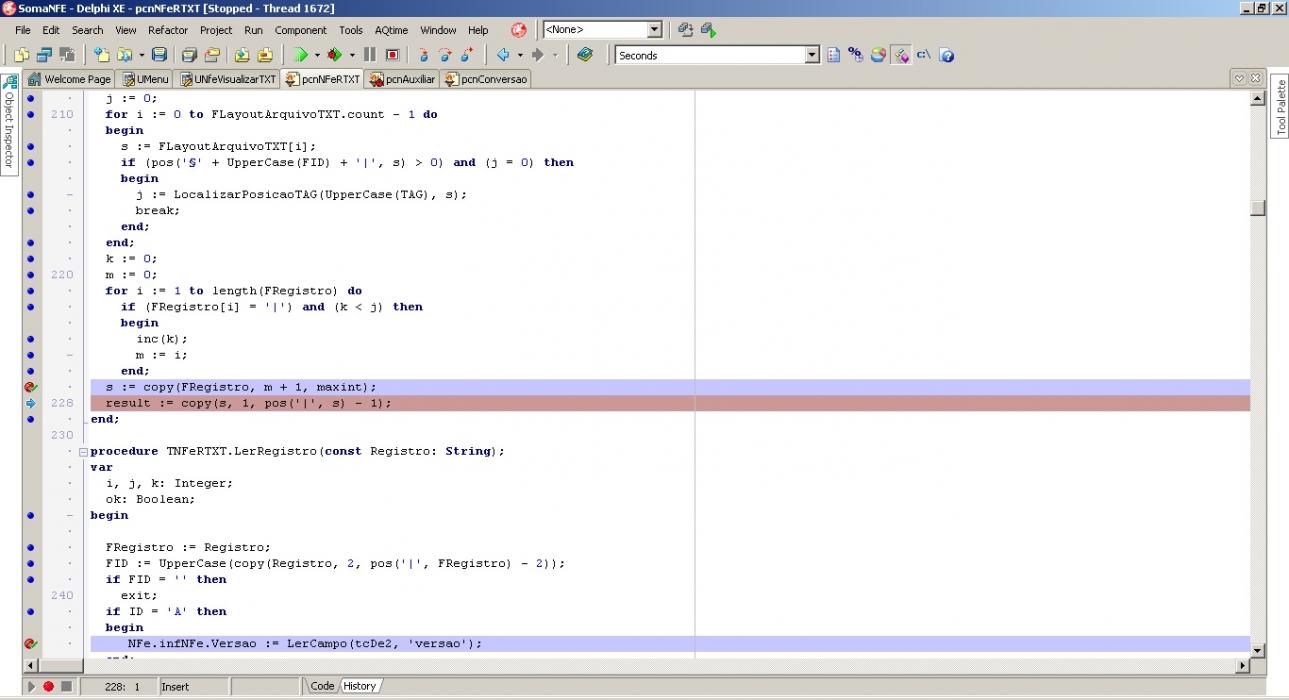Open the <None> desktop layout dropdown
The image size is (1289, 700).
tap(654, 30)
